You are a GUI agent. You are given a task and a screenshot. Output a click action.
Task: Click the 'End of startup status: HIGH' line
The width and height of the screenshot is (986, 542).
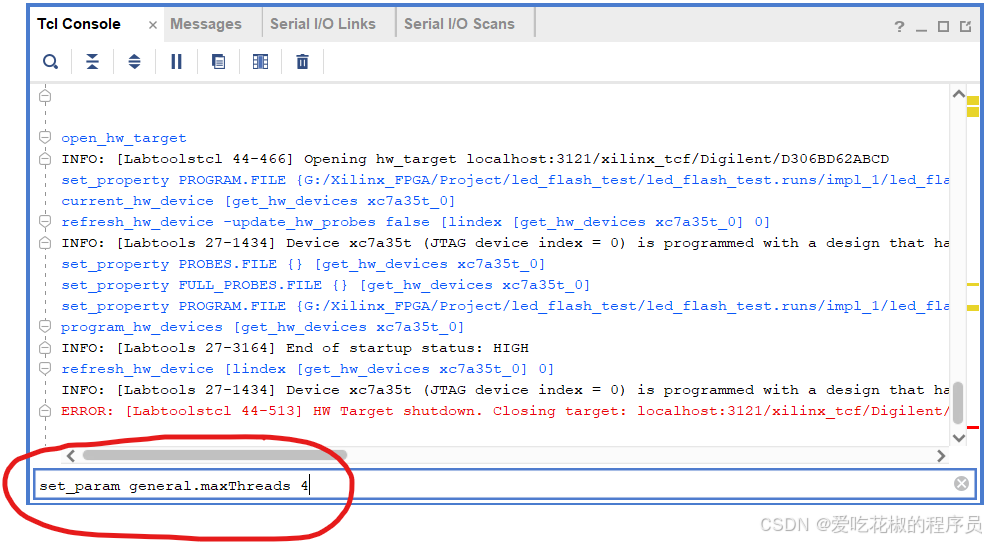coord(295,348)
